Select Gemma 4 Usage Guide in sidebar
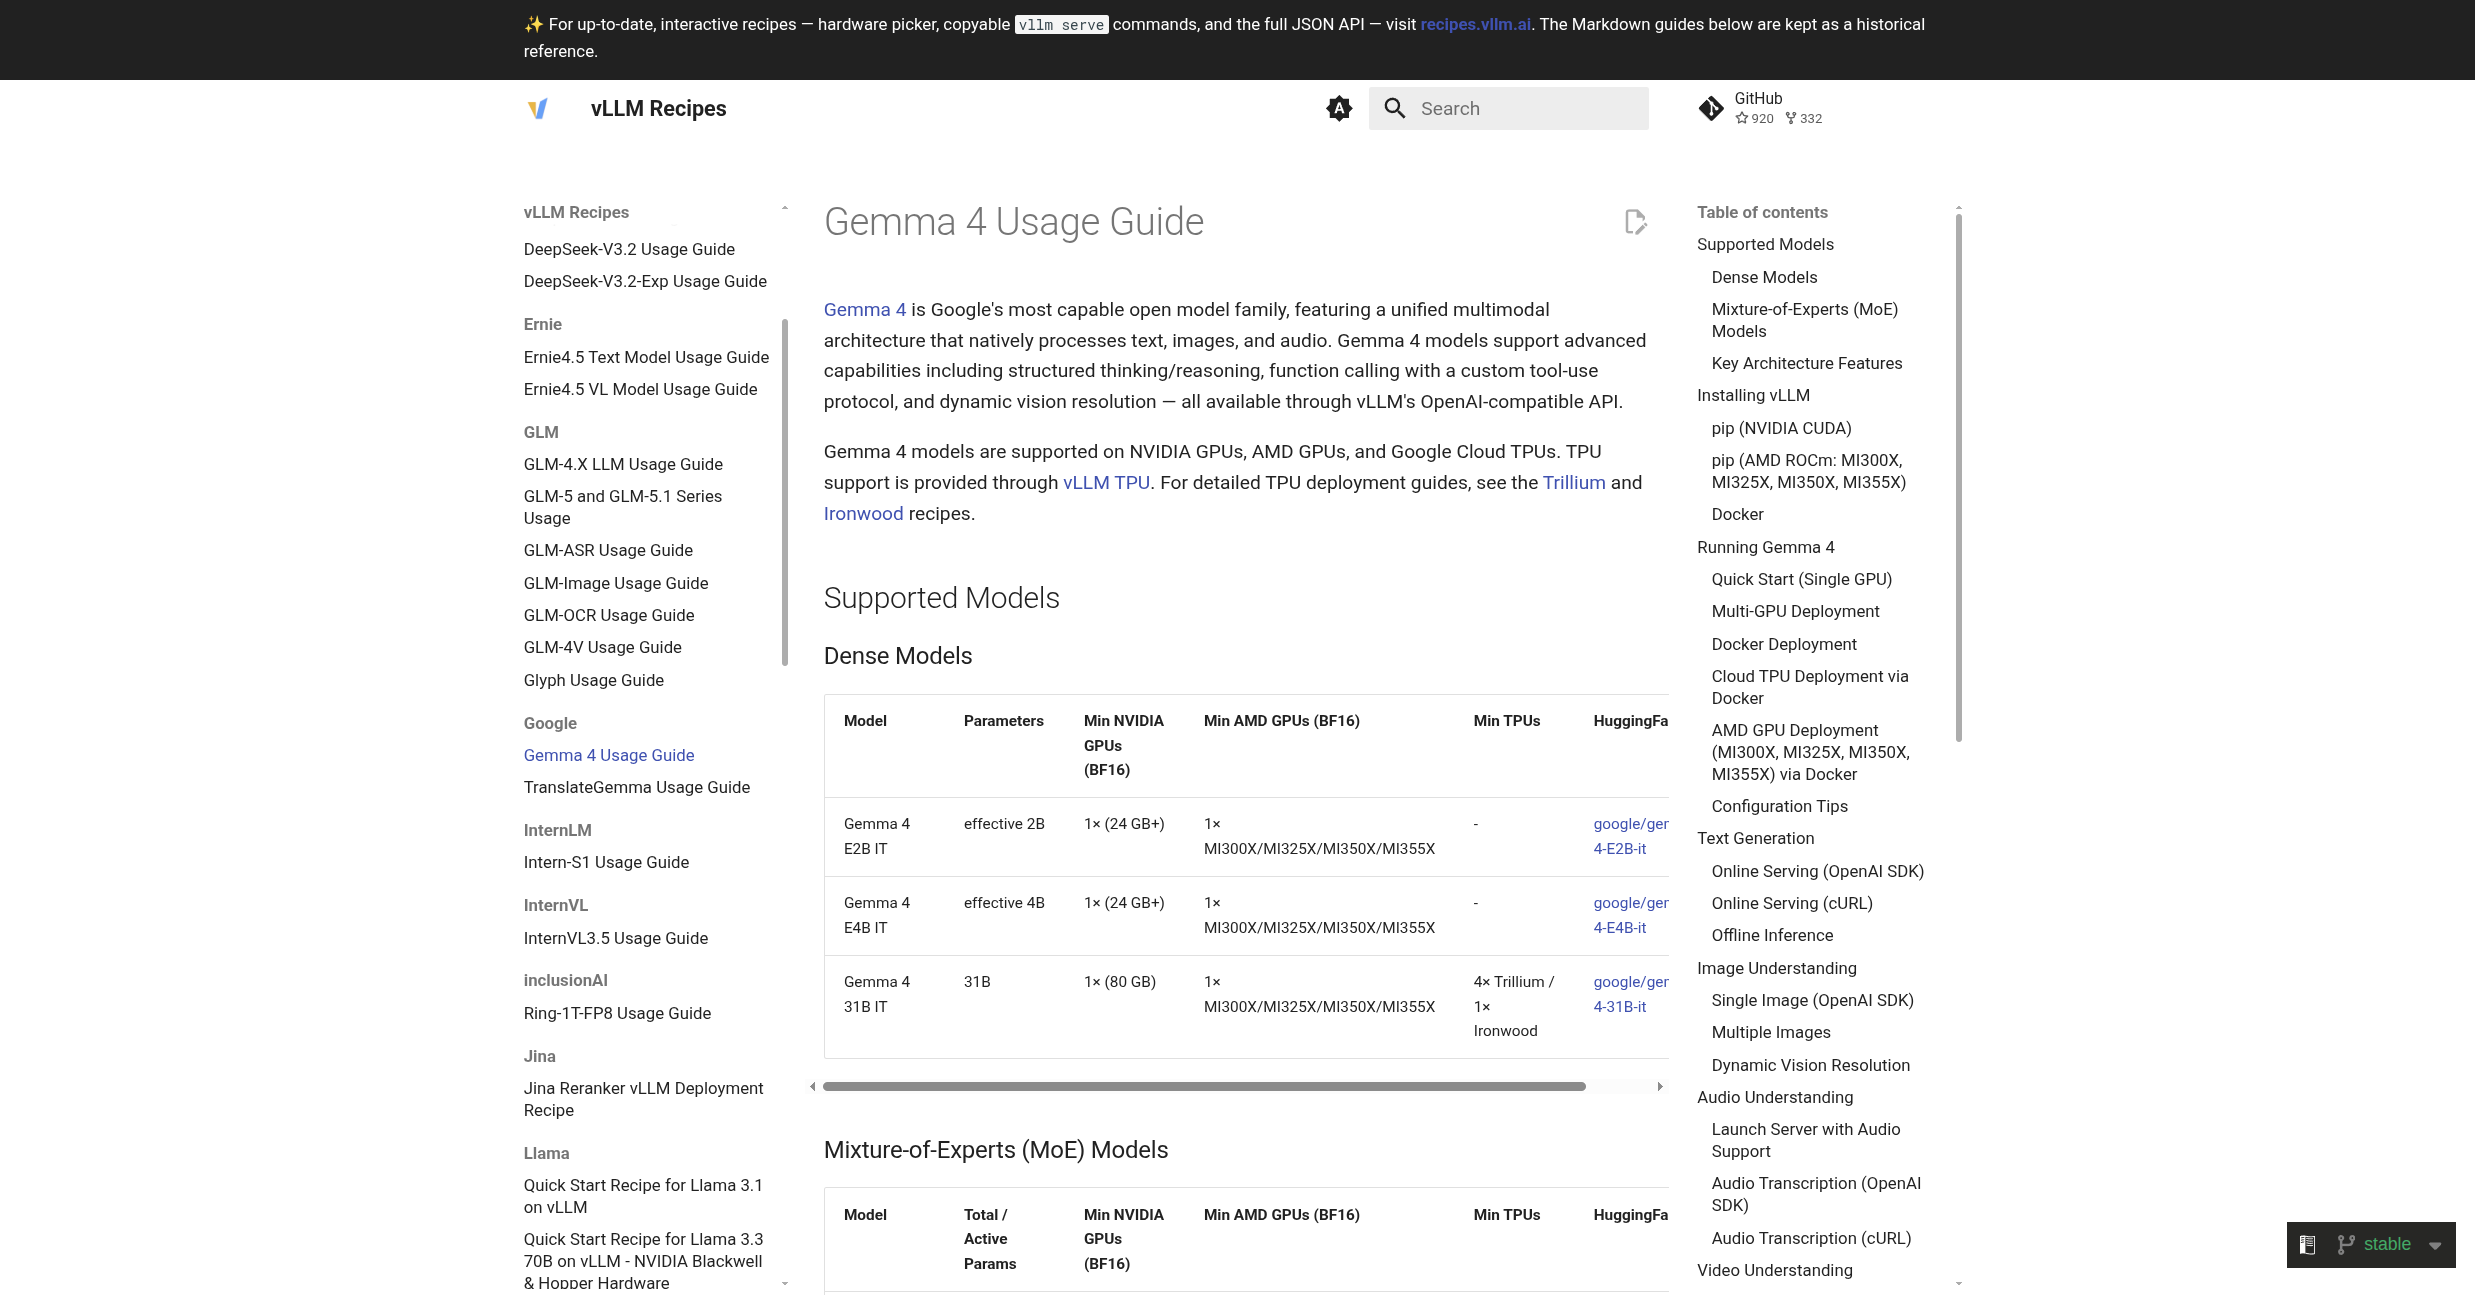 coord(609,755)
